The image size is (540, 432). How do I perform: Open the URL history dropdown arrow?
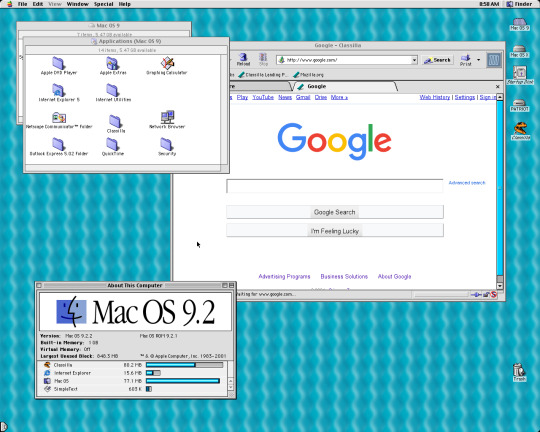tap(414, 60)
